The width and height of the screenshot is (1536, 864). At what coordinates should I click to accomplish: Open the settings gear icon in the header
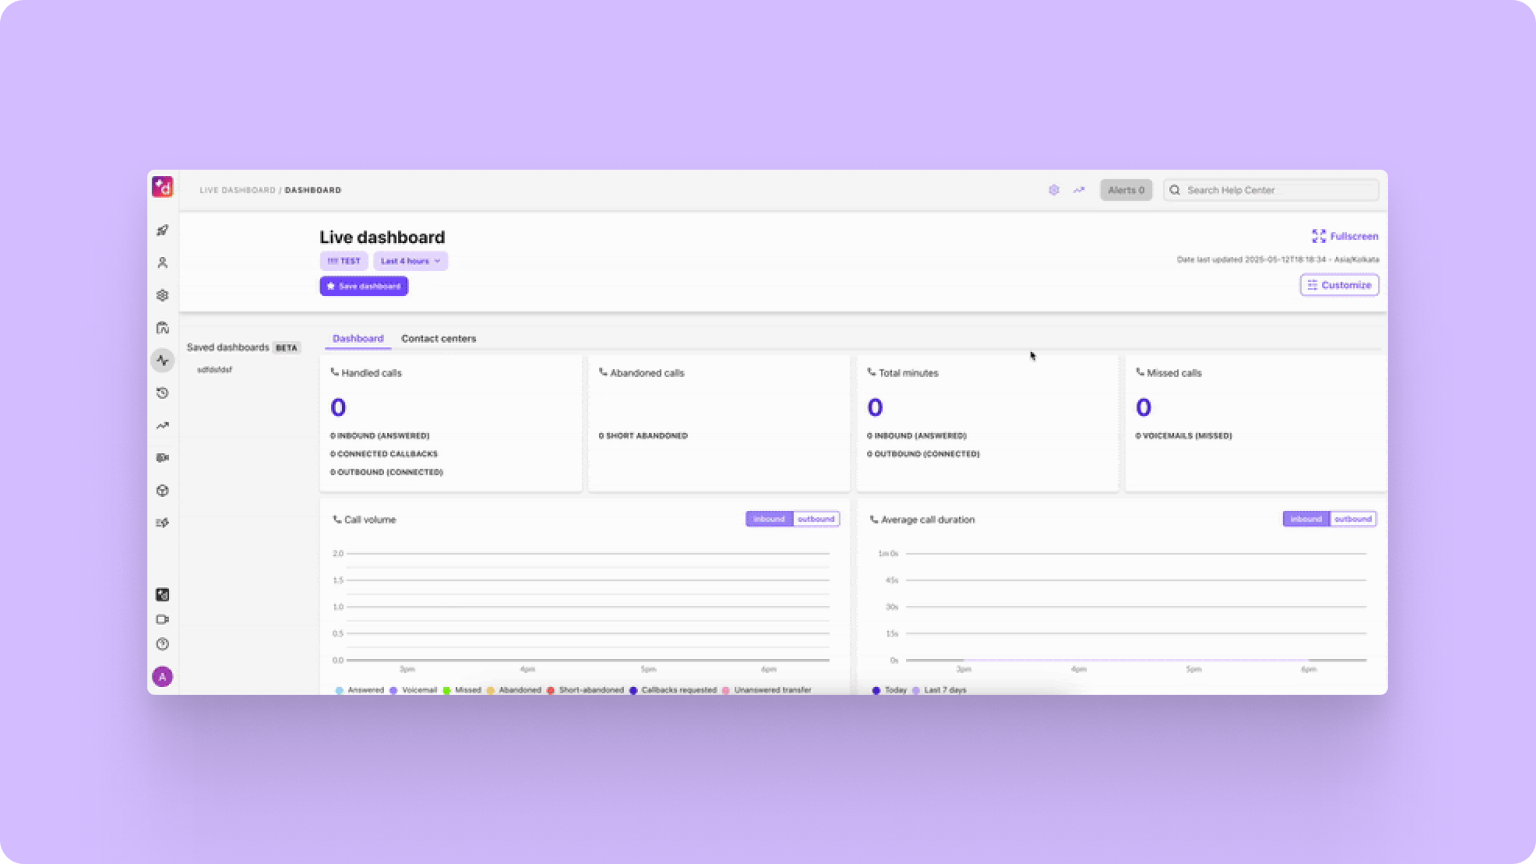pos(1053,190)
